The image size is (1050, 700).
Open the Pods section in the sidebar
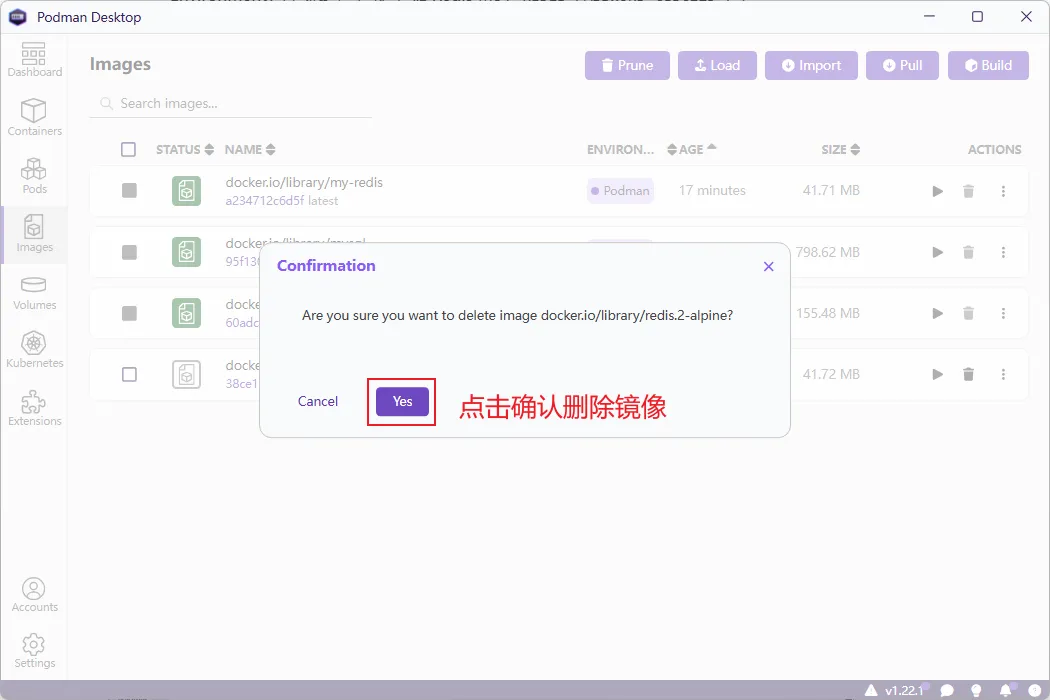pyautogui.click(x=34, y=175)
